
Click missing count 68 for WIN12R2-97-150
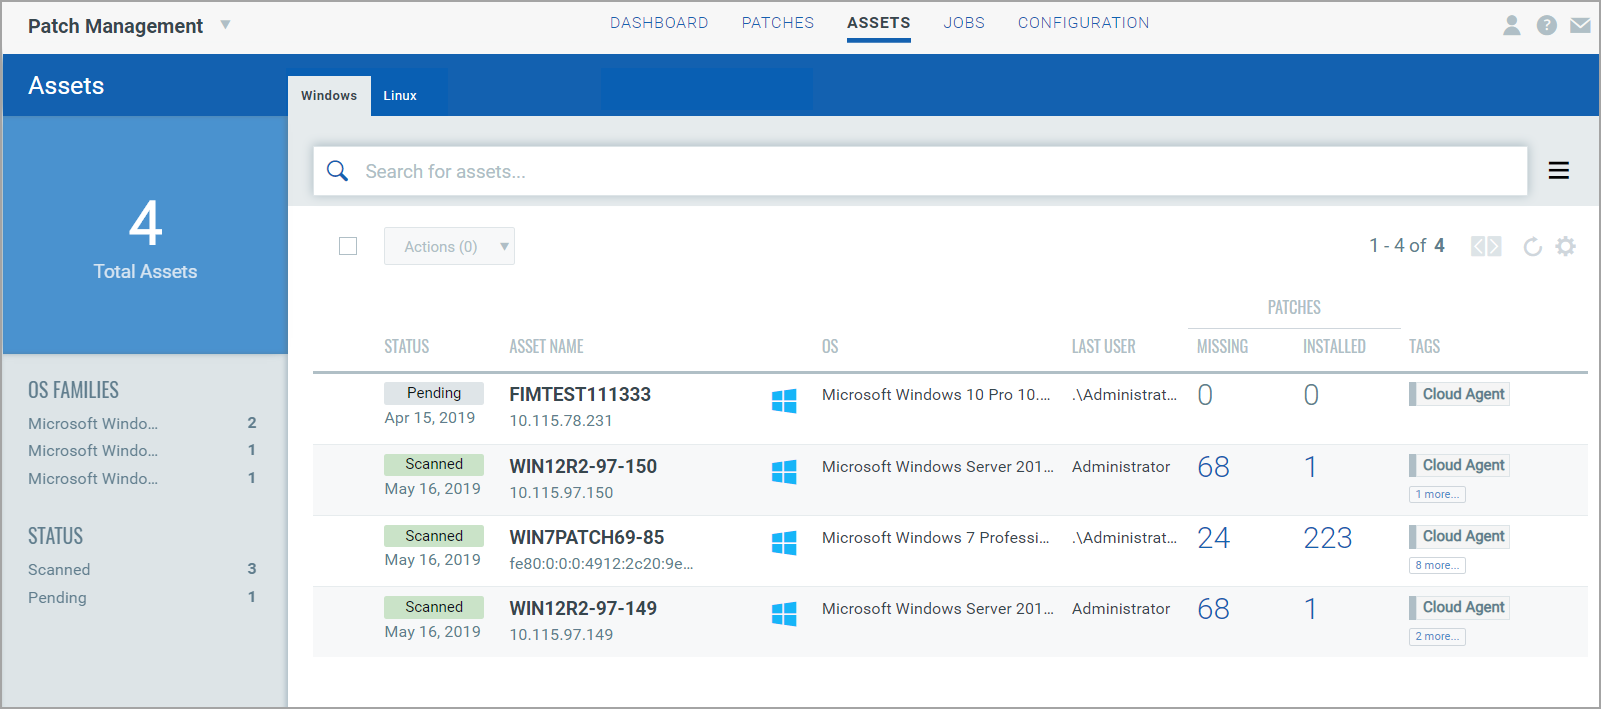point(1214,467)
